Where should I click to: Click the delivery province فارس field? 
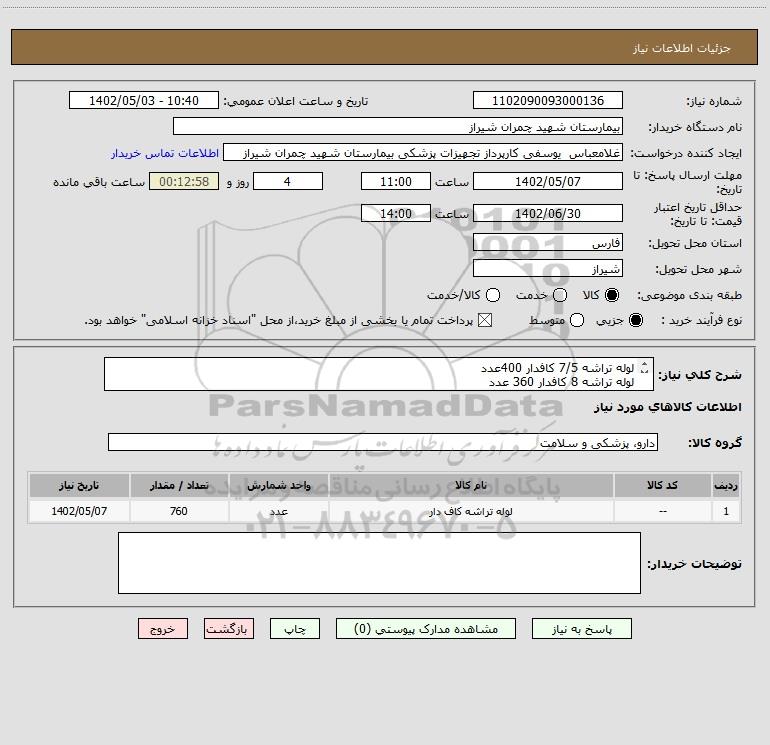click(548, 243)
